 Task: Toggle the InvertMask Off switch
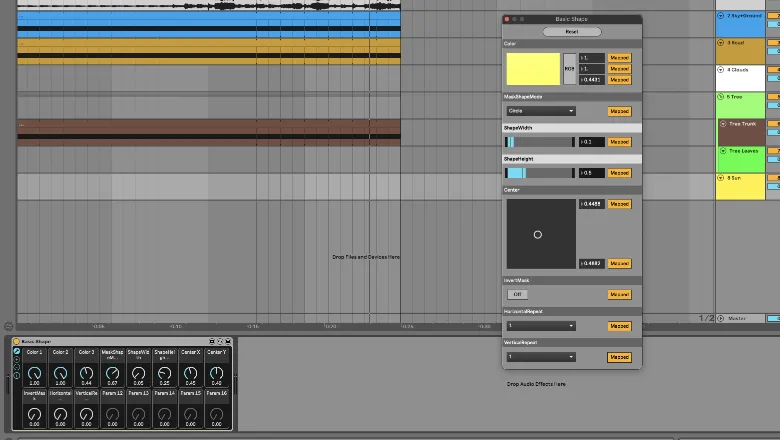pos(517,295)
